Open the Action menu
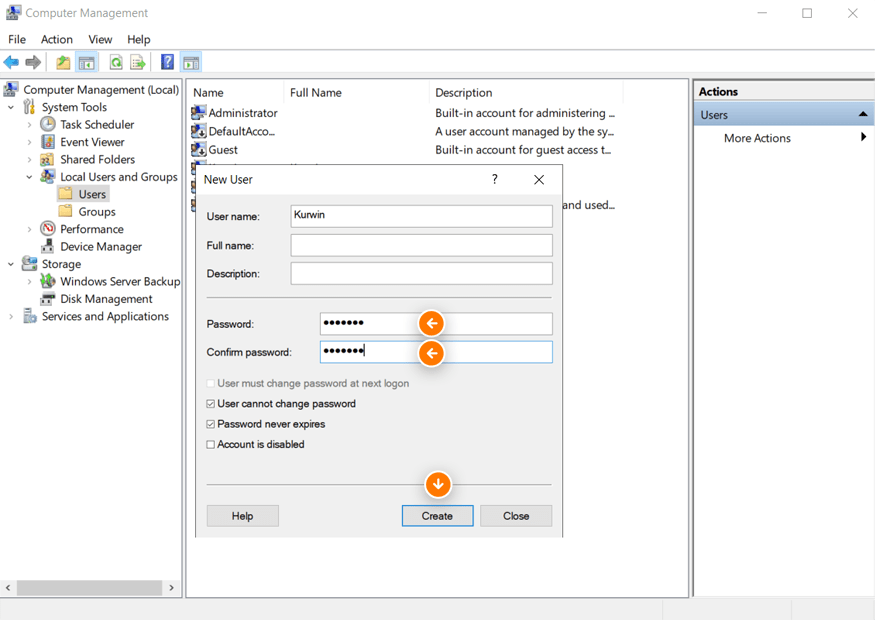875x620 pixels. pos(56,39)
